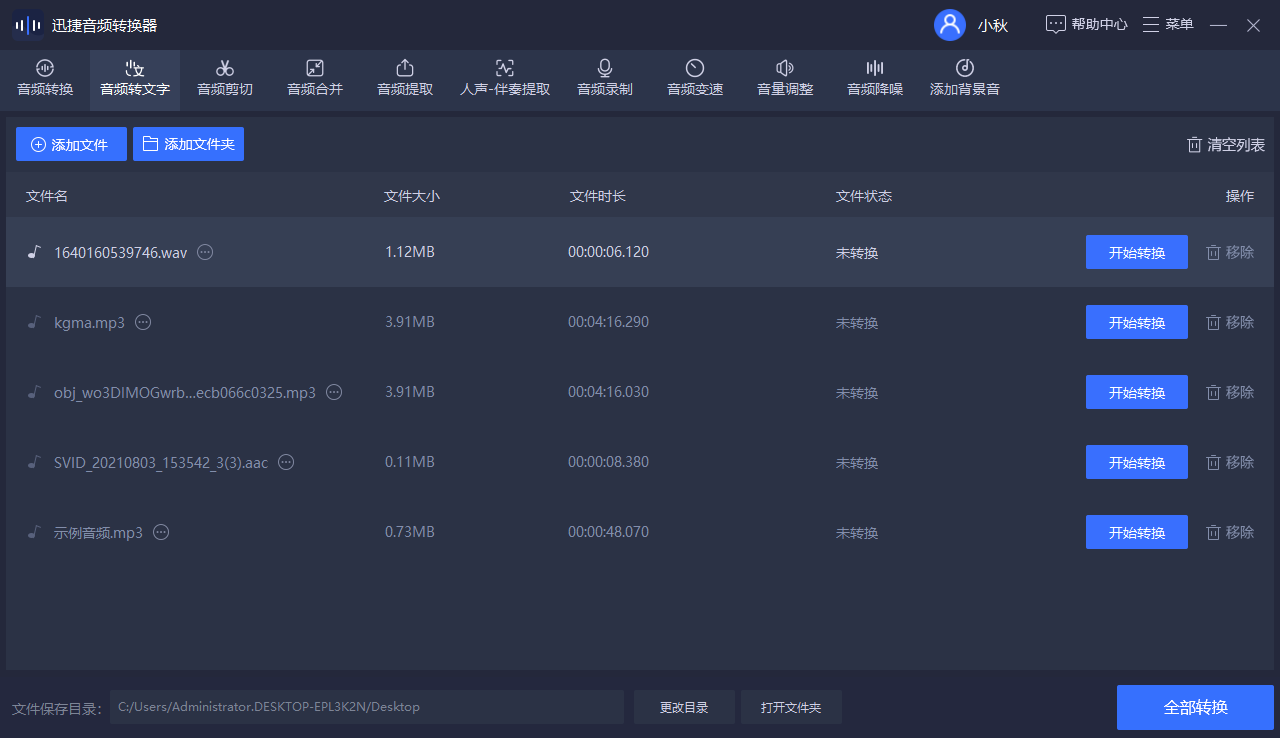1280x738 pixels.
Task: Open the 菜单 menu
Action: (1168, 24)
